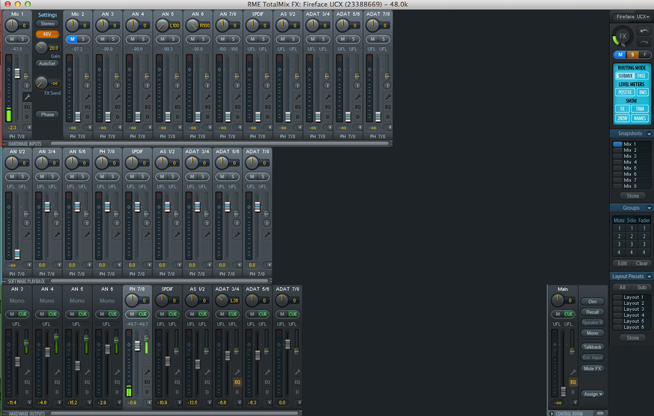The height and width of the screenshot is (416, 654).
Task: Open wrench settings on ADAT 7/8 input channel
Action: pos(387,97)
